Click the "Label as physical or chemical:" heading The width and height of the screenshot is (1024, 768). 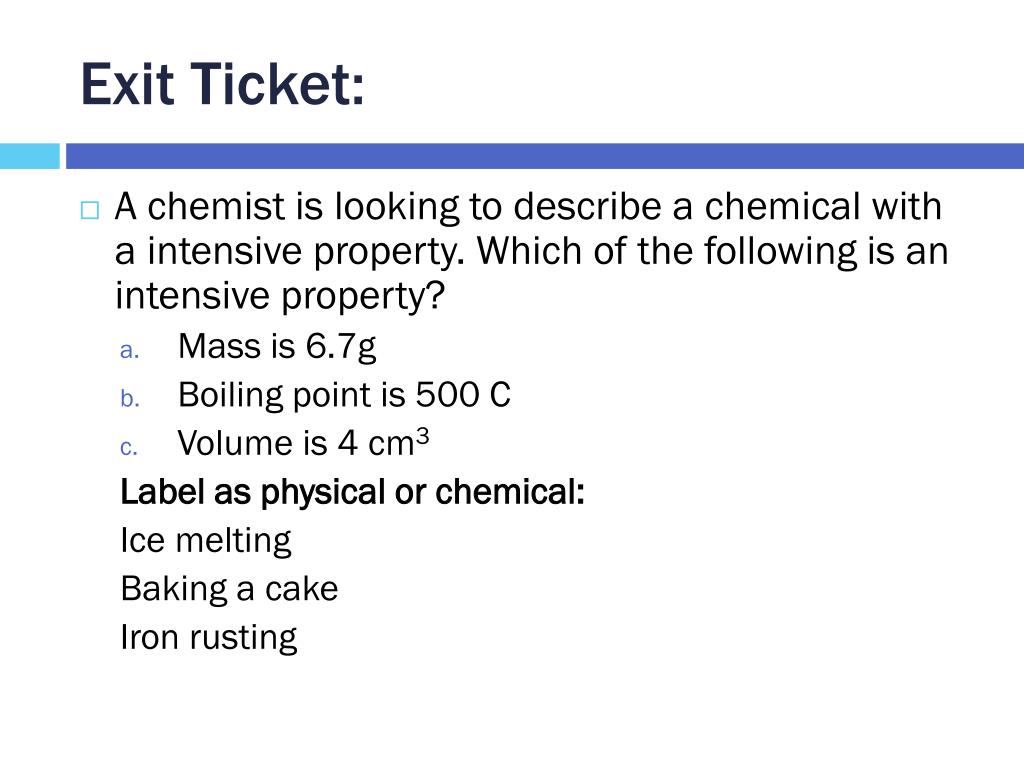coord(352,492)
